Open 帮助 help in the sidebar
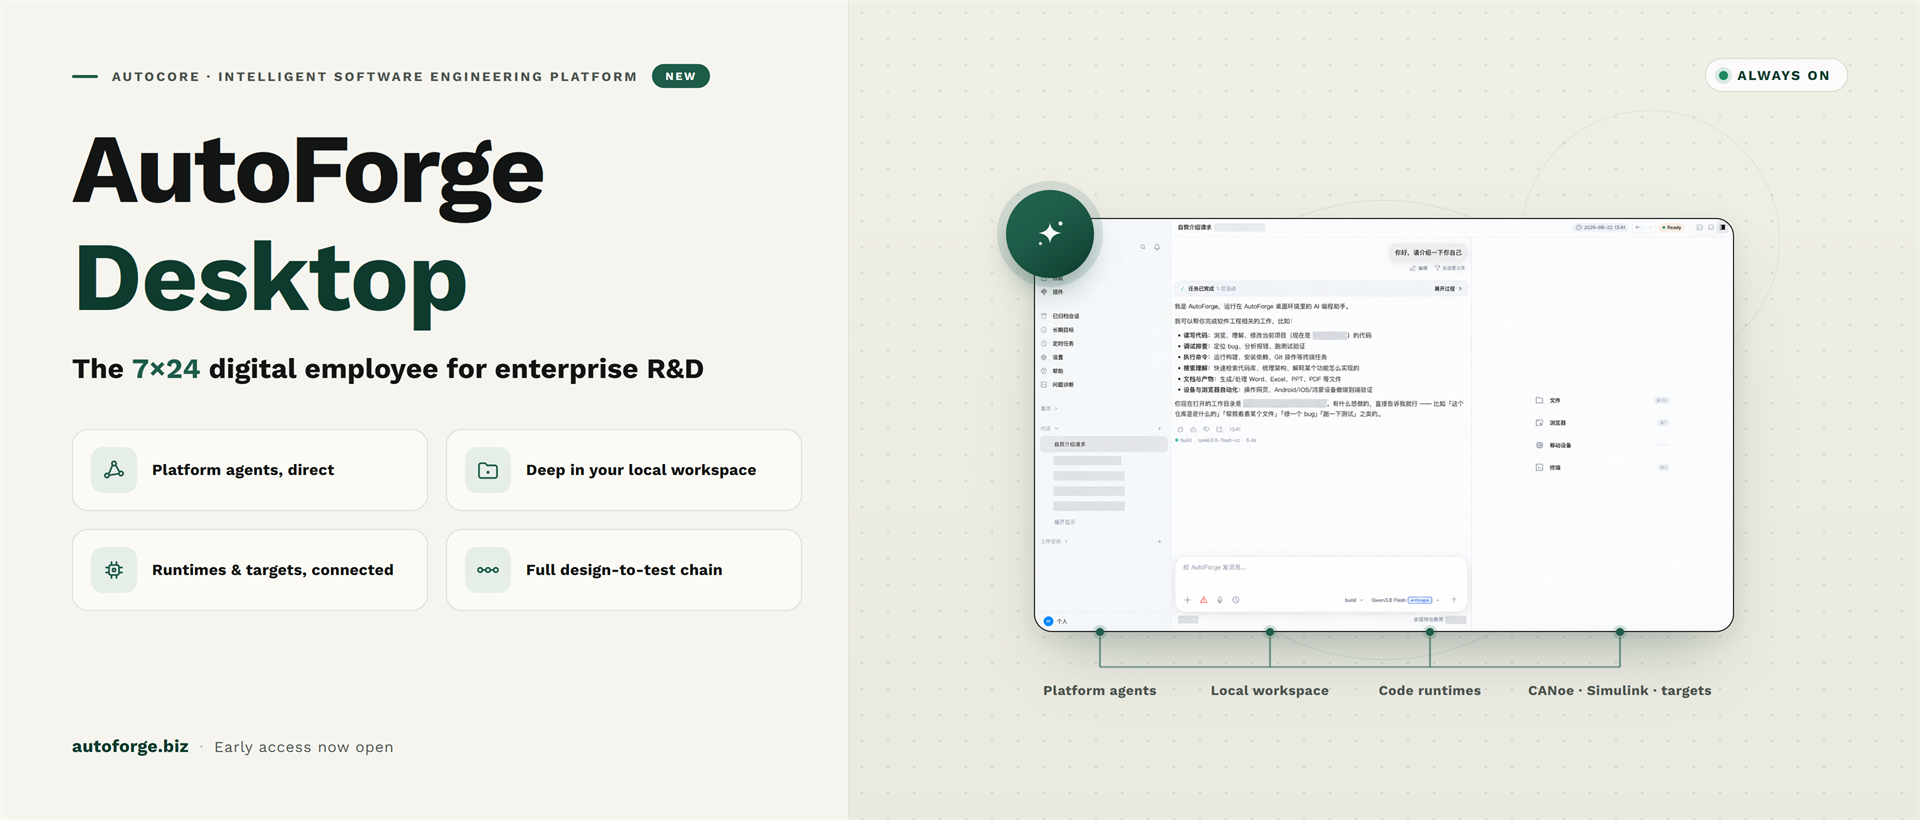 pyautogui.click(x=1053, y=371)
